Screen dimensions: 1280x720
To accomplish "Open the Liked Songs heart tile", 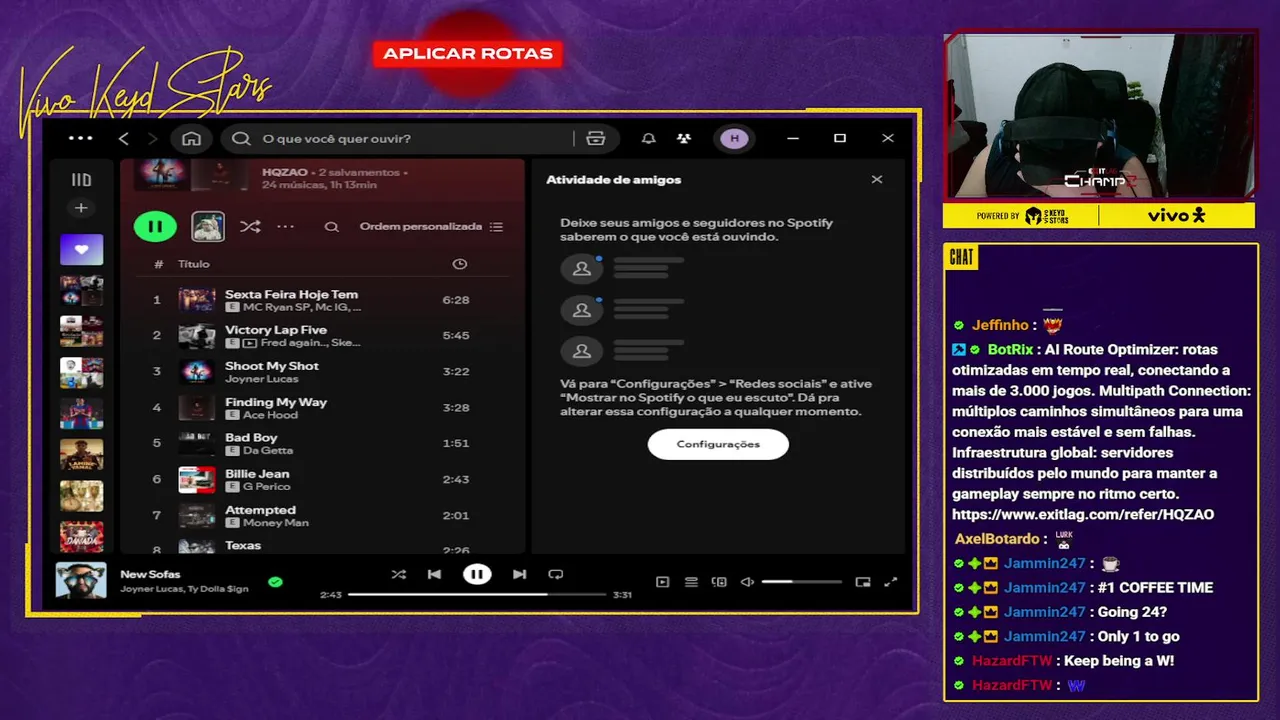I will pyautogui.click(x=81, y=249).
